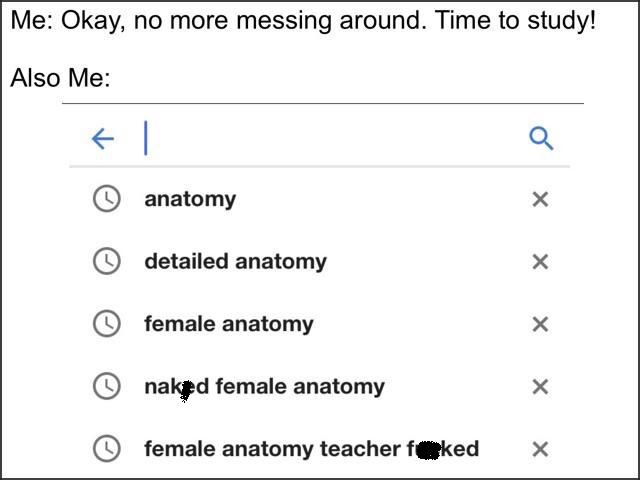Click the history clock next to 'detailed anatomy'

point(106,261)
